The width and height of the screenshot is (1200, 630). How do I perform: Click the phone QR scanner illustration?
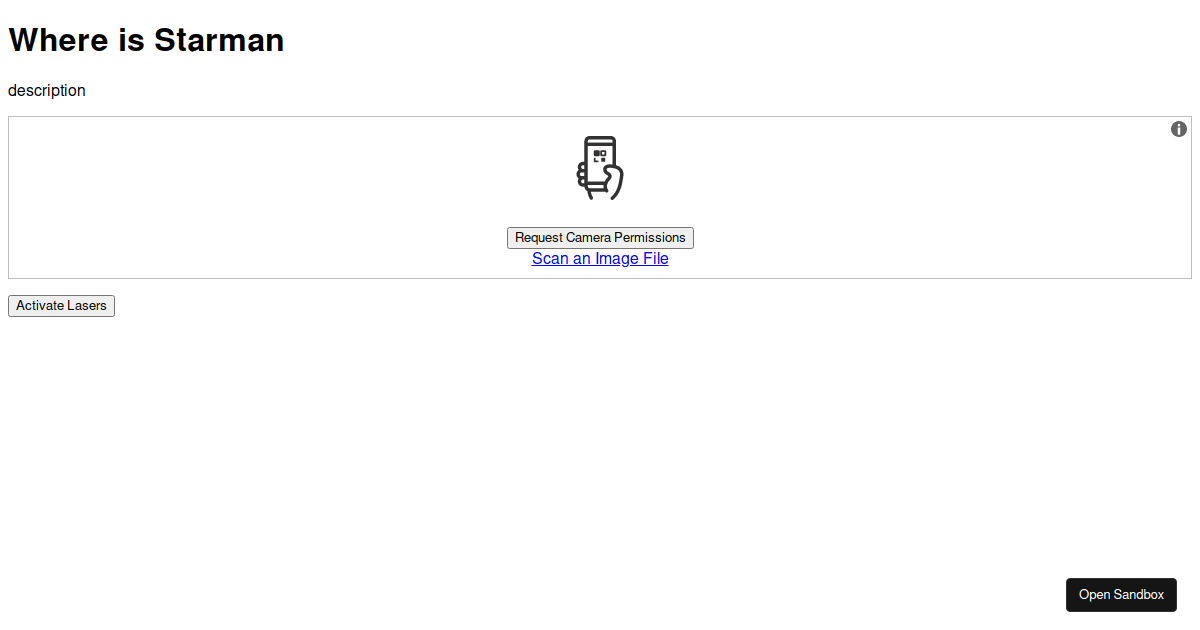tap(600, 168)
